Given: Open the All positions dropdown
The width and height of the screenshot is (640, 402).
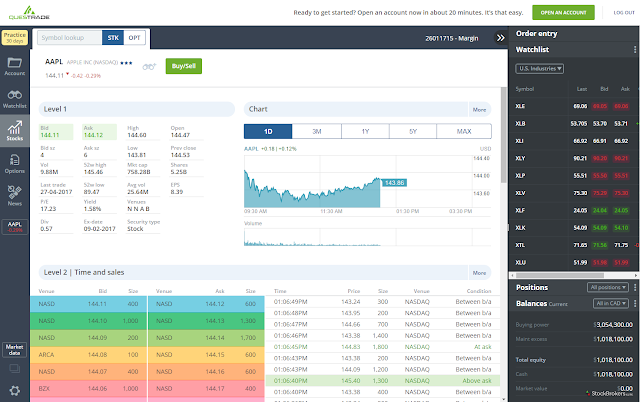Looking at the screenshot, I should [x=607, y=287].
